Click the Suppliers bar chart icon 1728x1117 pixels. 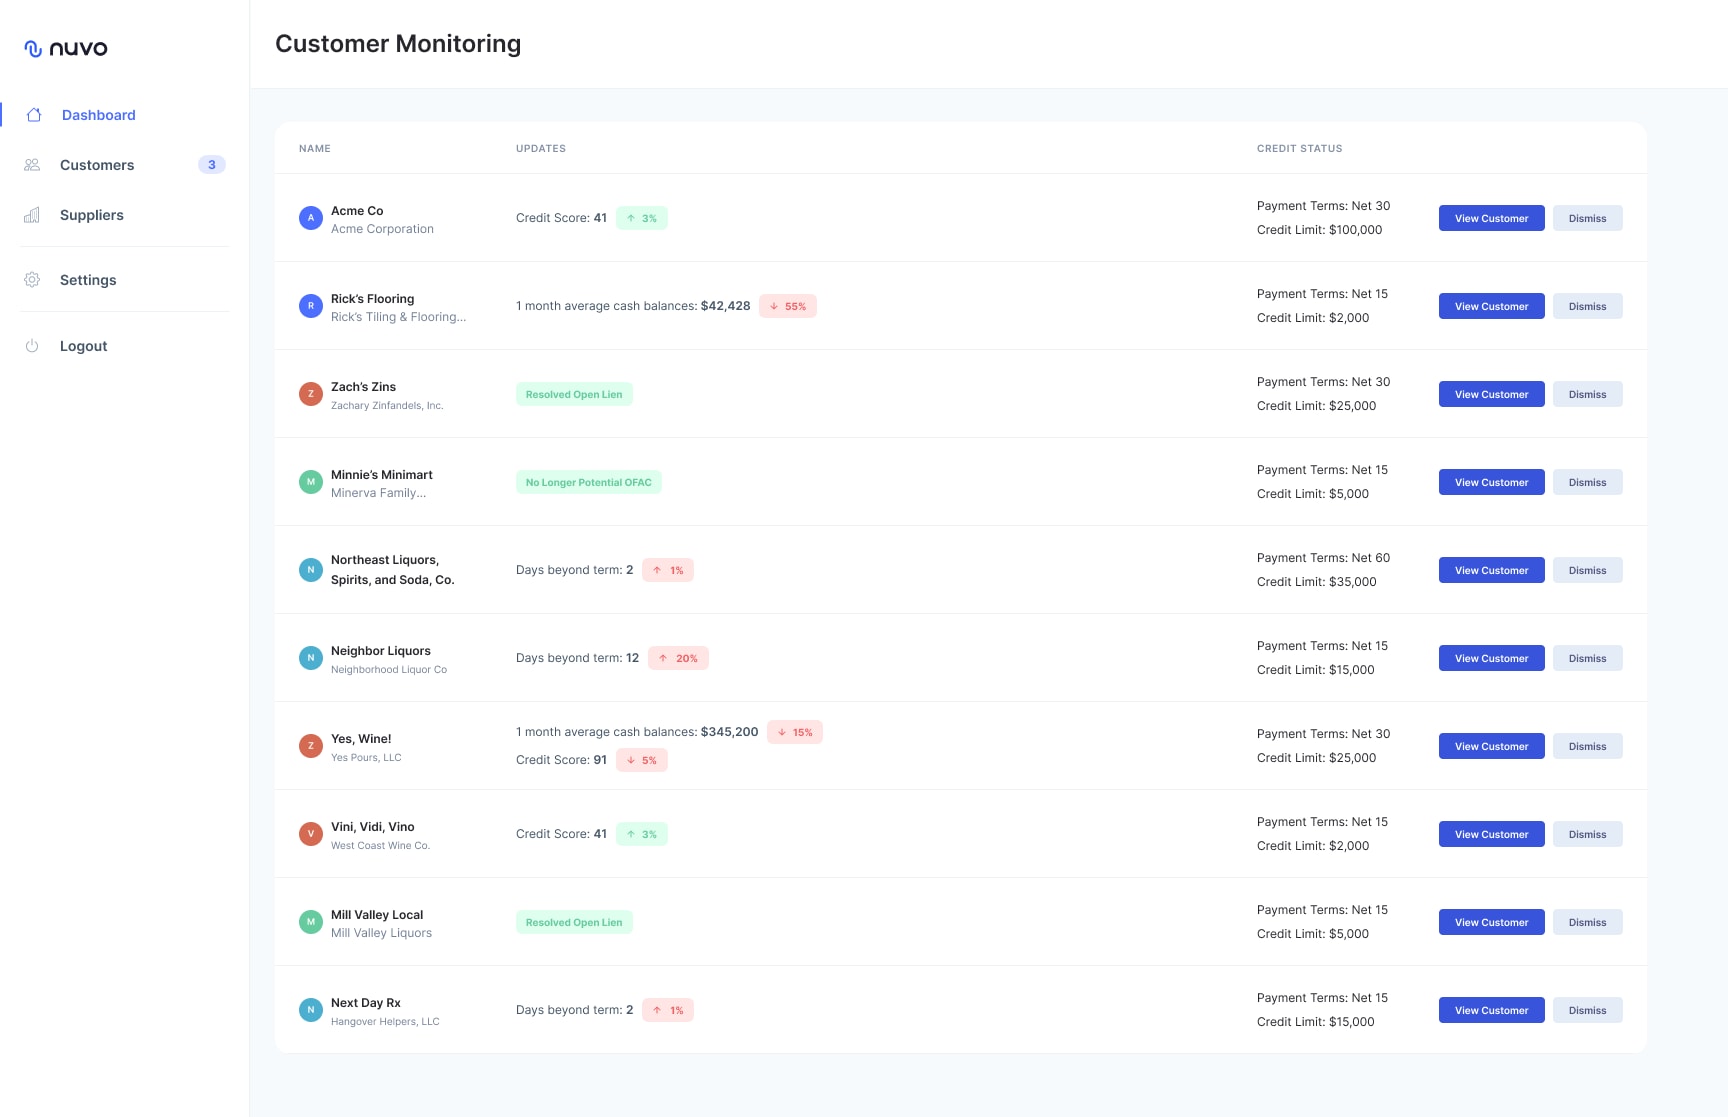click(32, 215)
